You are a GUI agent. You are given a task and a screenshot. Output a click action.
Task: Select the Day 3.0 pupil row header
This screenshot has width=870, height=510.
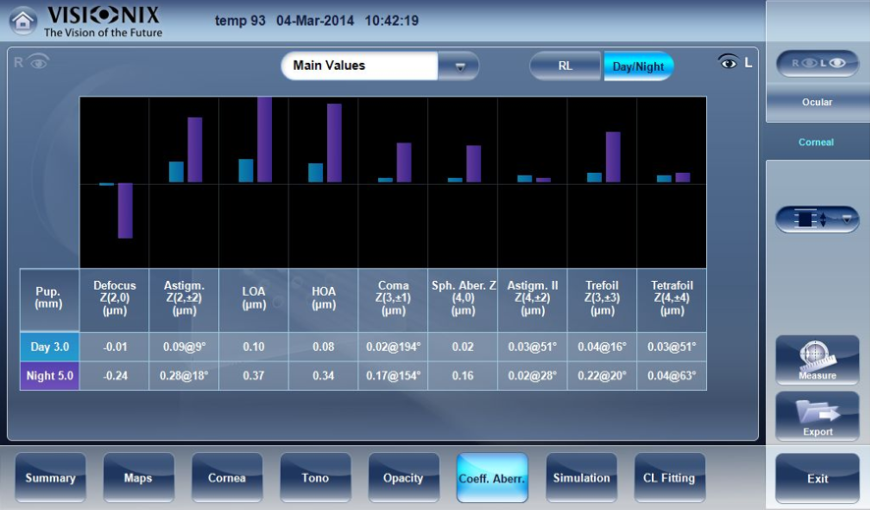point(49,347)
